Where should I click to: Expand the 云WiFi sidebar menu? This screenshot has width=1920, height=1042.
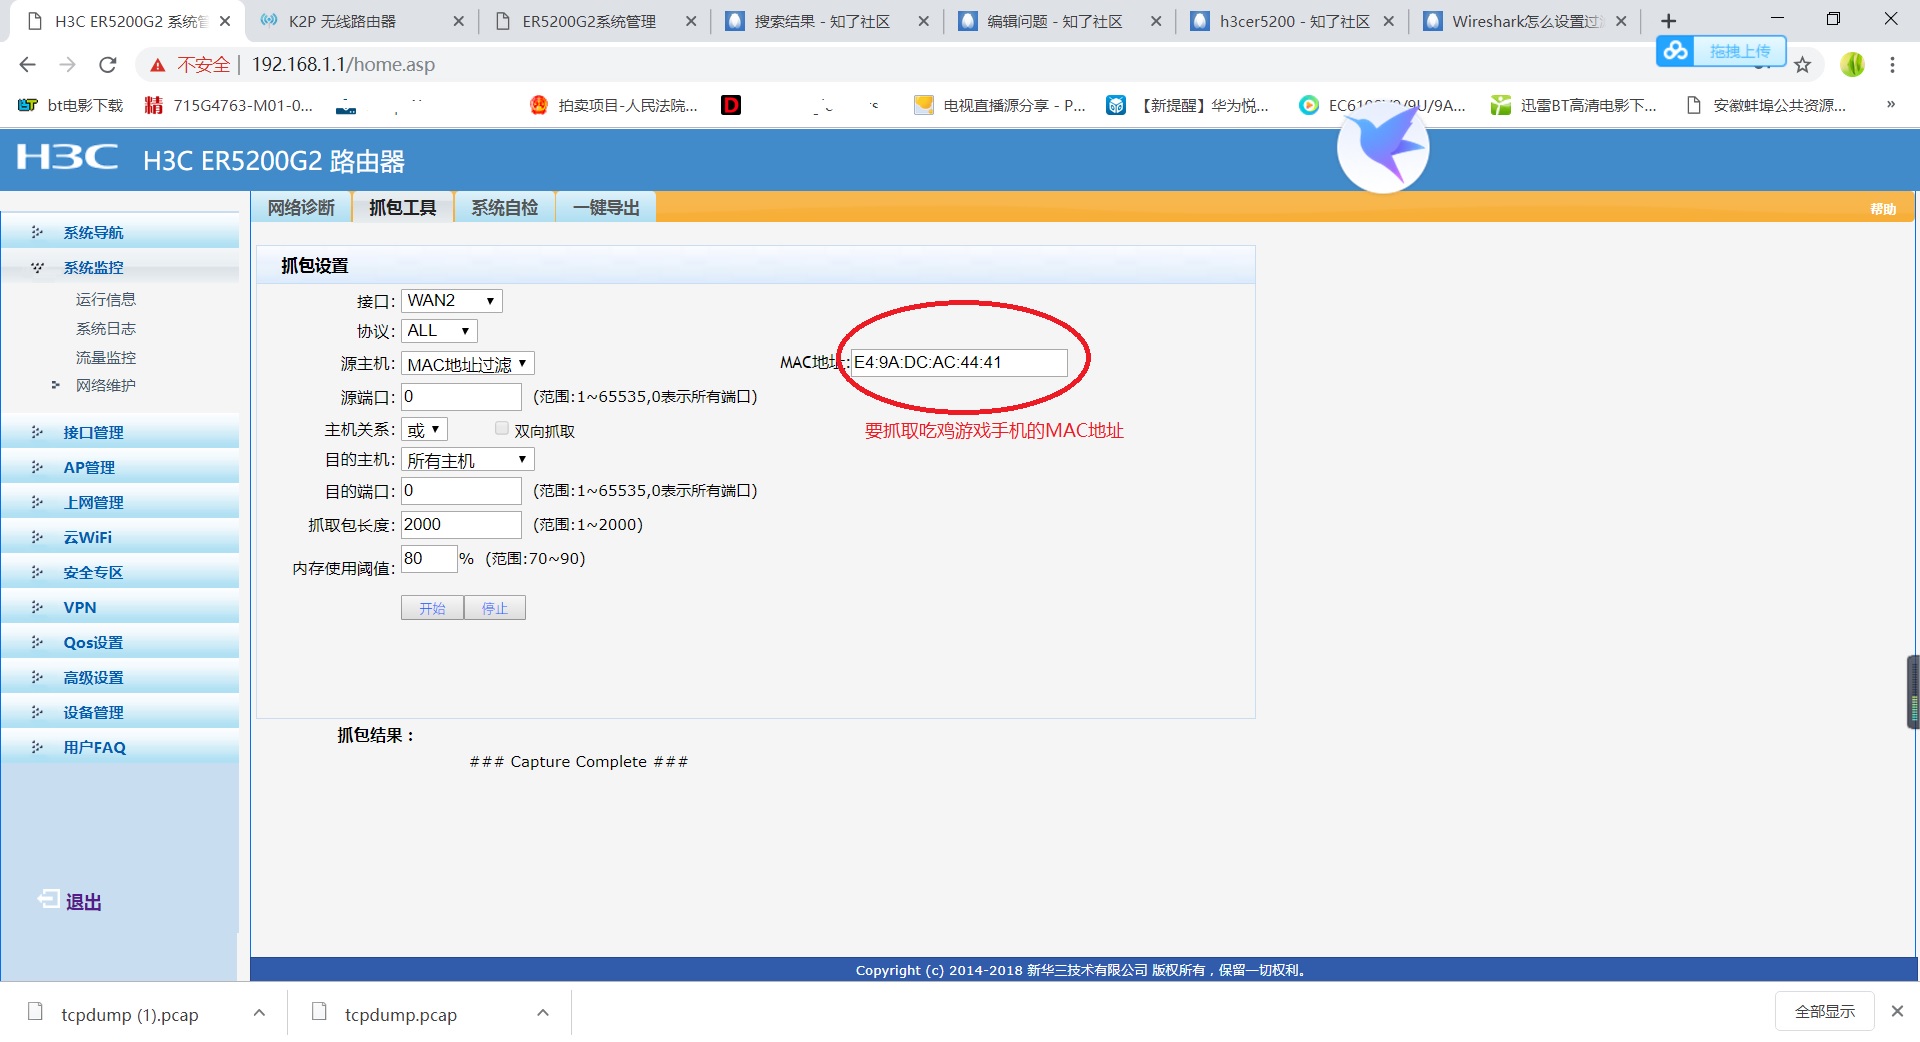(x=120, y=538)
